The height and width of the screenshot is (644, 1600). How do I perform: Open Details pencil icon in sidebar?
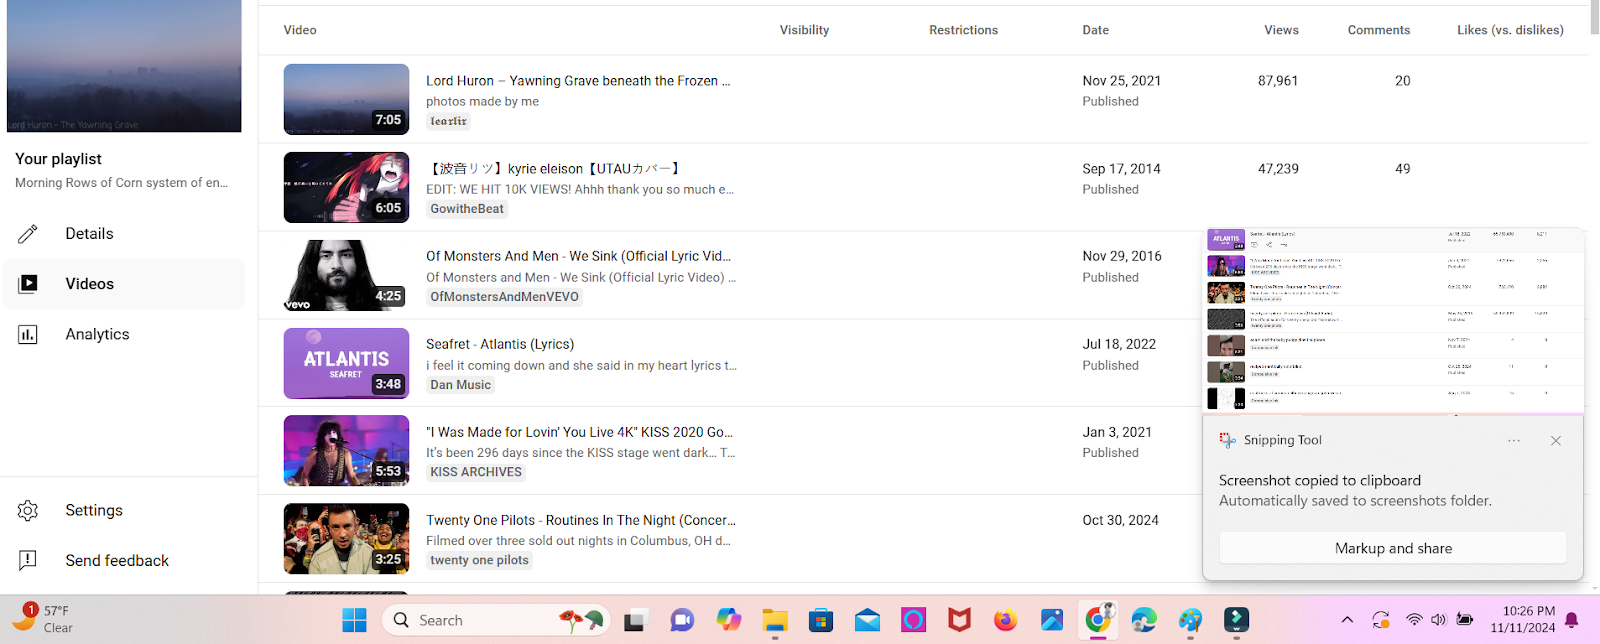tap(28, 234)
